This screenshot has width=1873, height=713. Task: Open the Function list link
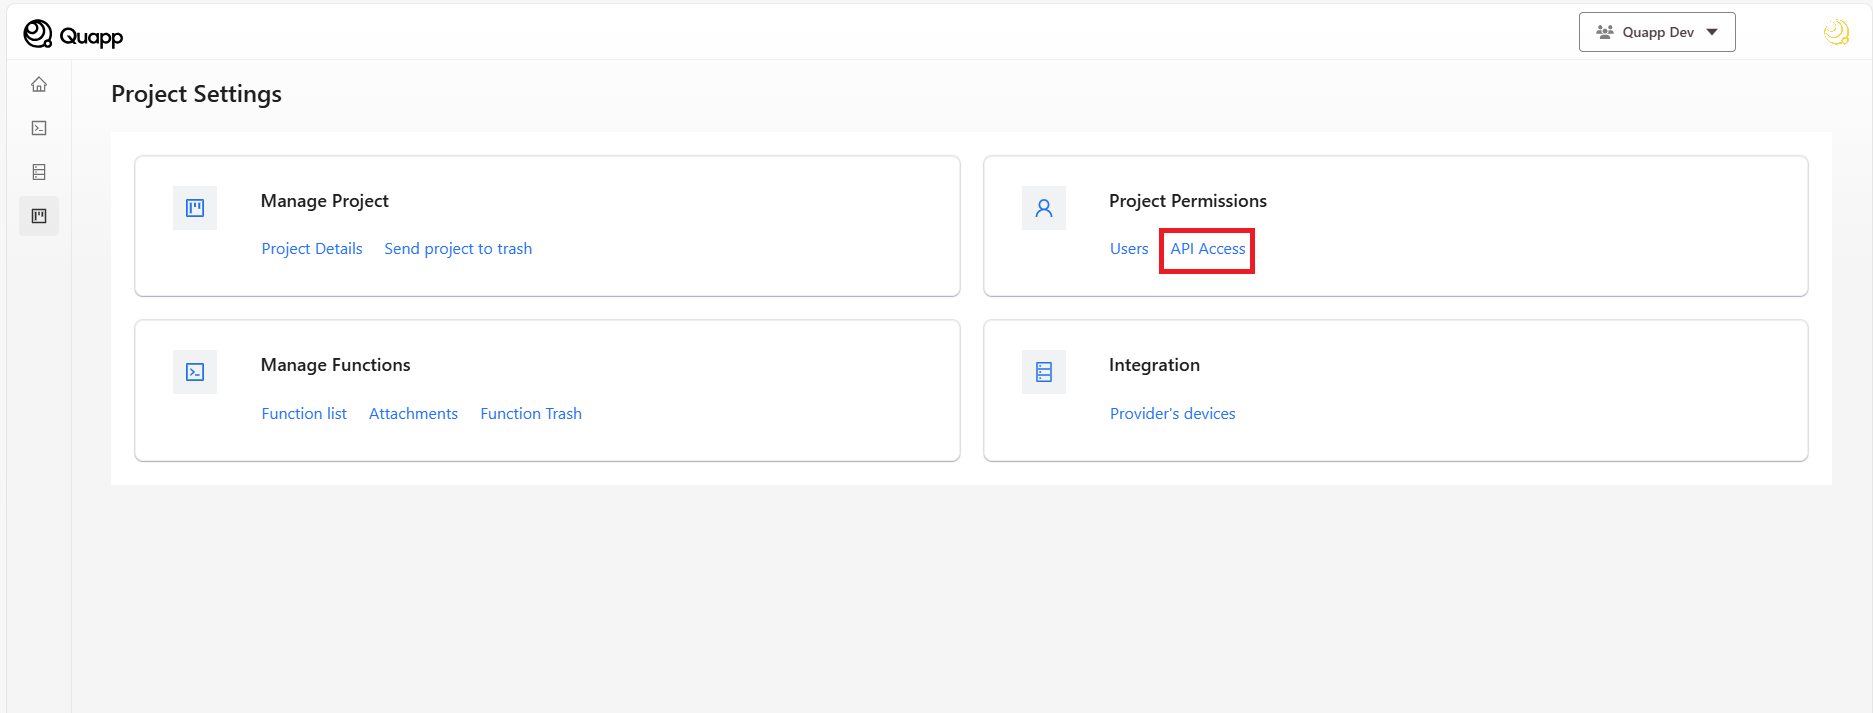tap(304, 414)
